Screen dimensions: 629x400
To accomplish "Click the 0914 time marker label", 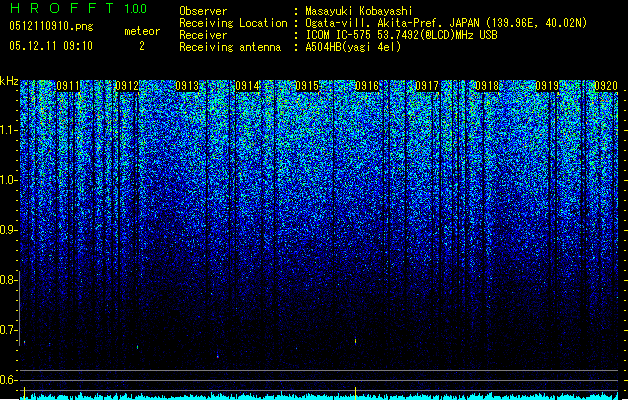I will tap(248, 86).
